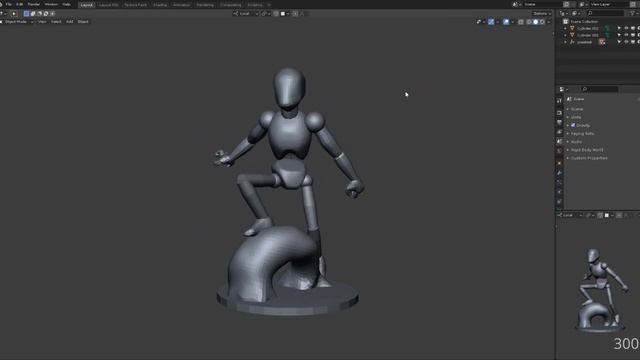Toggle viewport visibility eye of first Cylinder
640x360 pixels.
(x=626, y=29)
